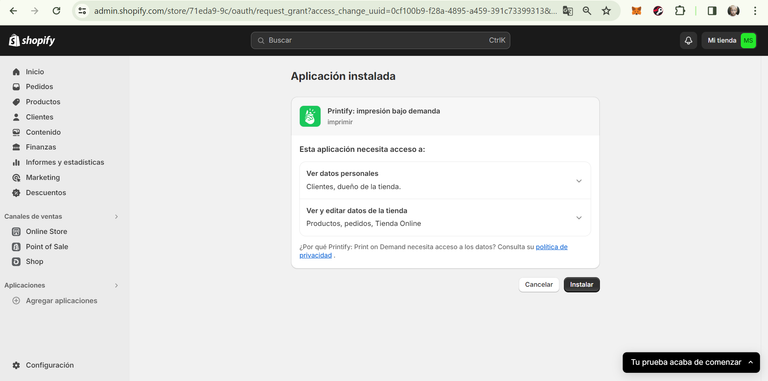Click the Finanzas bank icon

16,147
